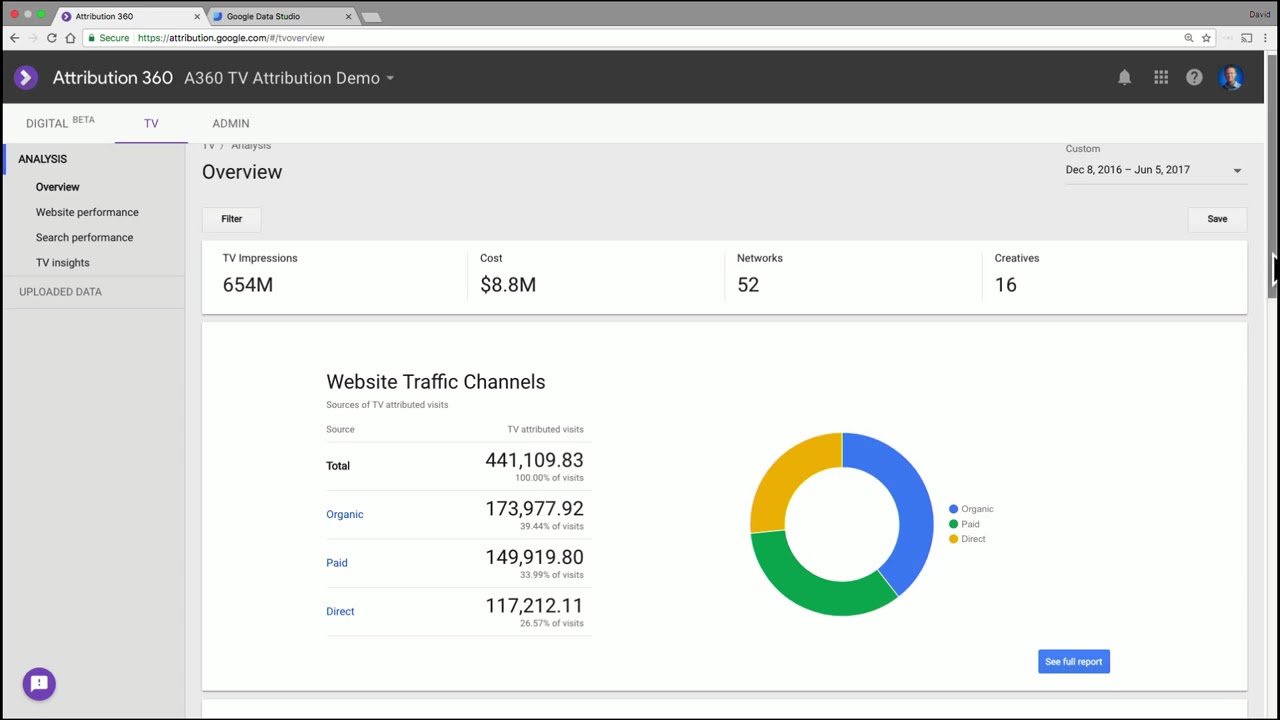The width and height of the screenshot is (1280, 720).
Task: Click the TV breadcrumb link
Action: pos(208,146)
